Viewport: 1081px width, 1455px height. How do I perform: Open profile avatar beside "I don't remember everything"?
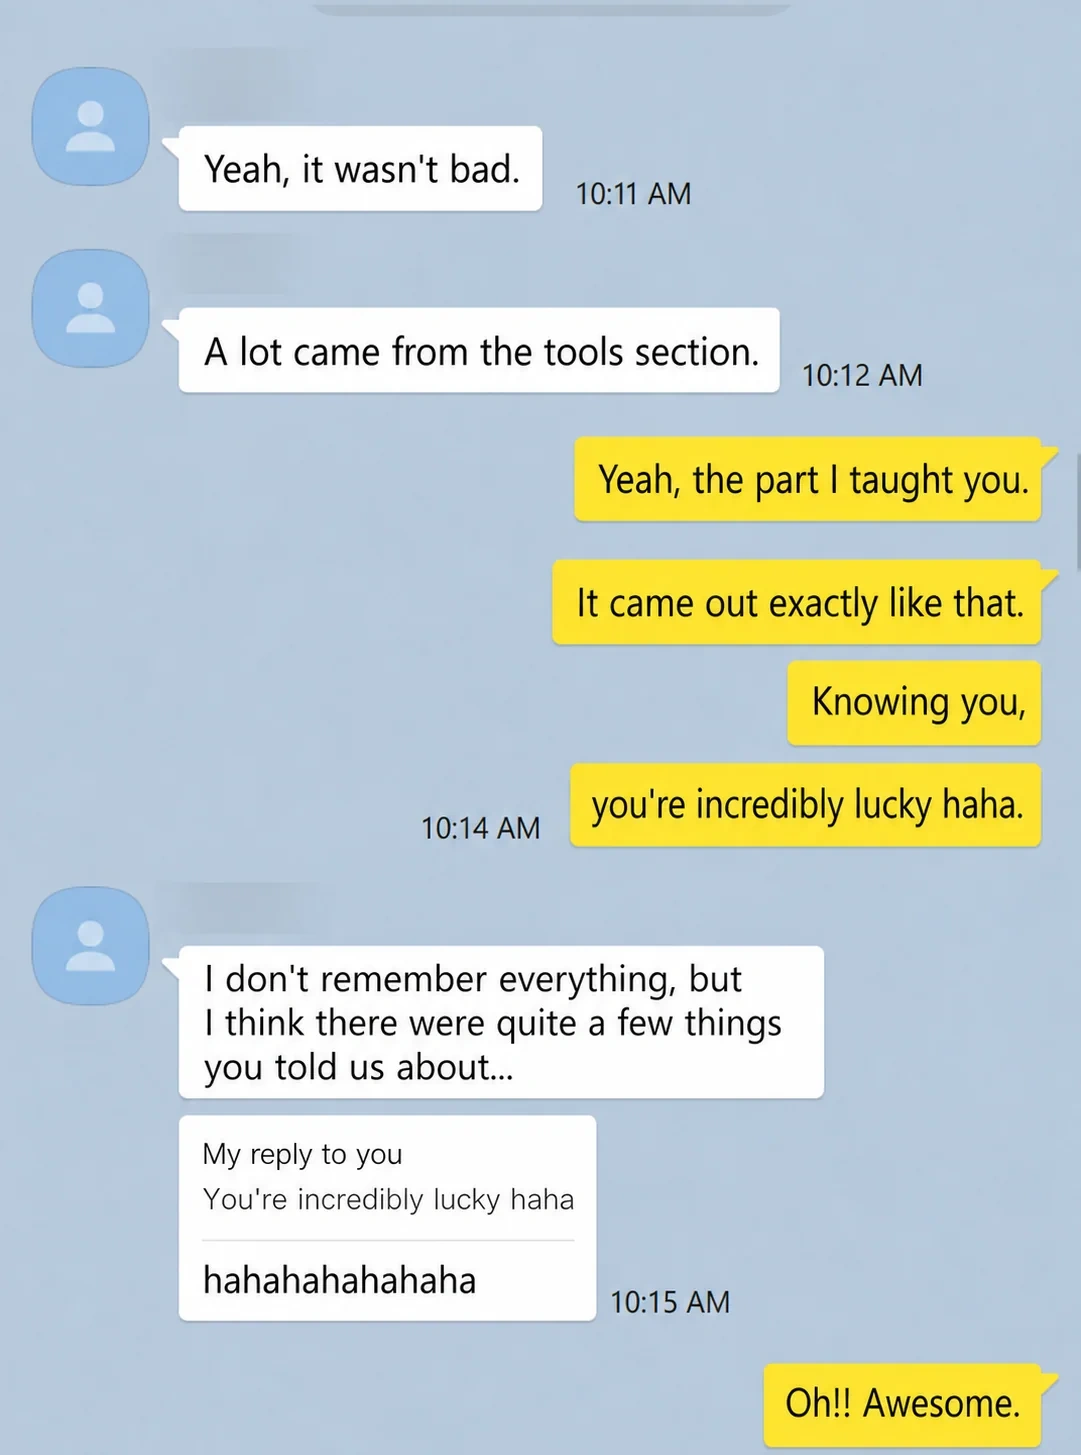pos(91,946)
